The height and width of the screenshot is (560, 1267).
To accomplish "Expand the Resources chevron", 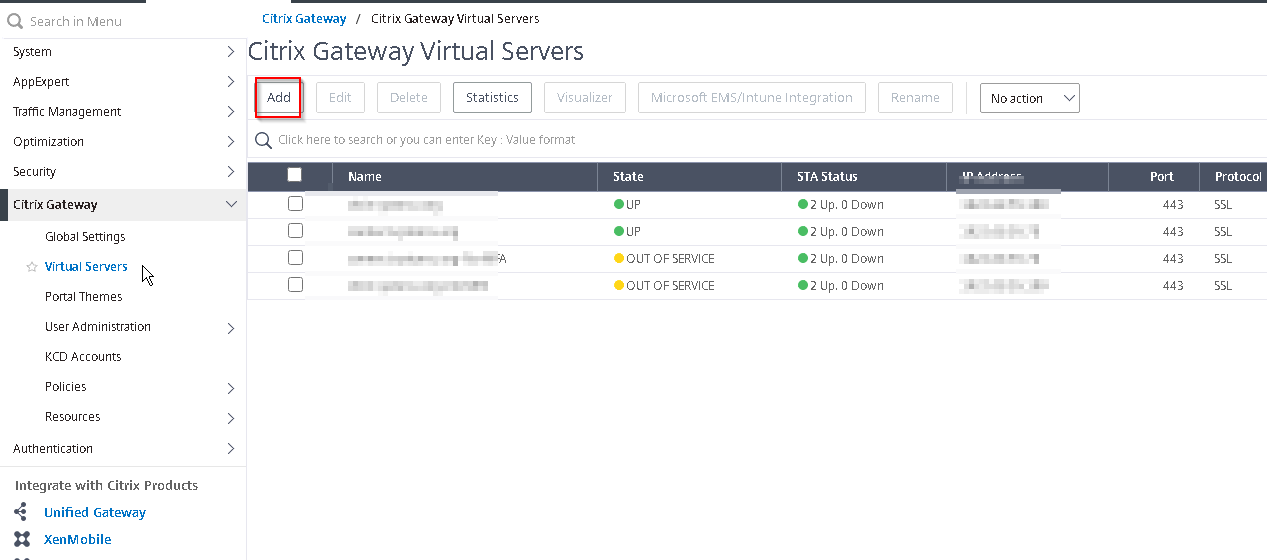I will (x=231, y=418).
